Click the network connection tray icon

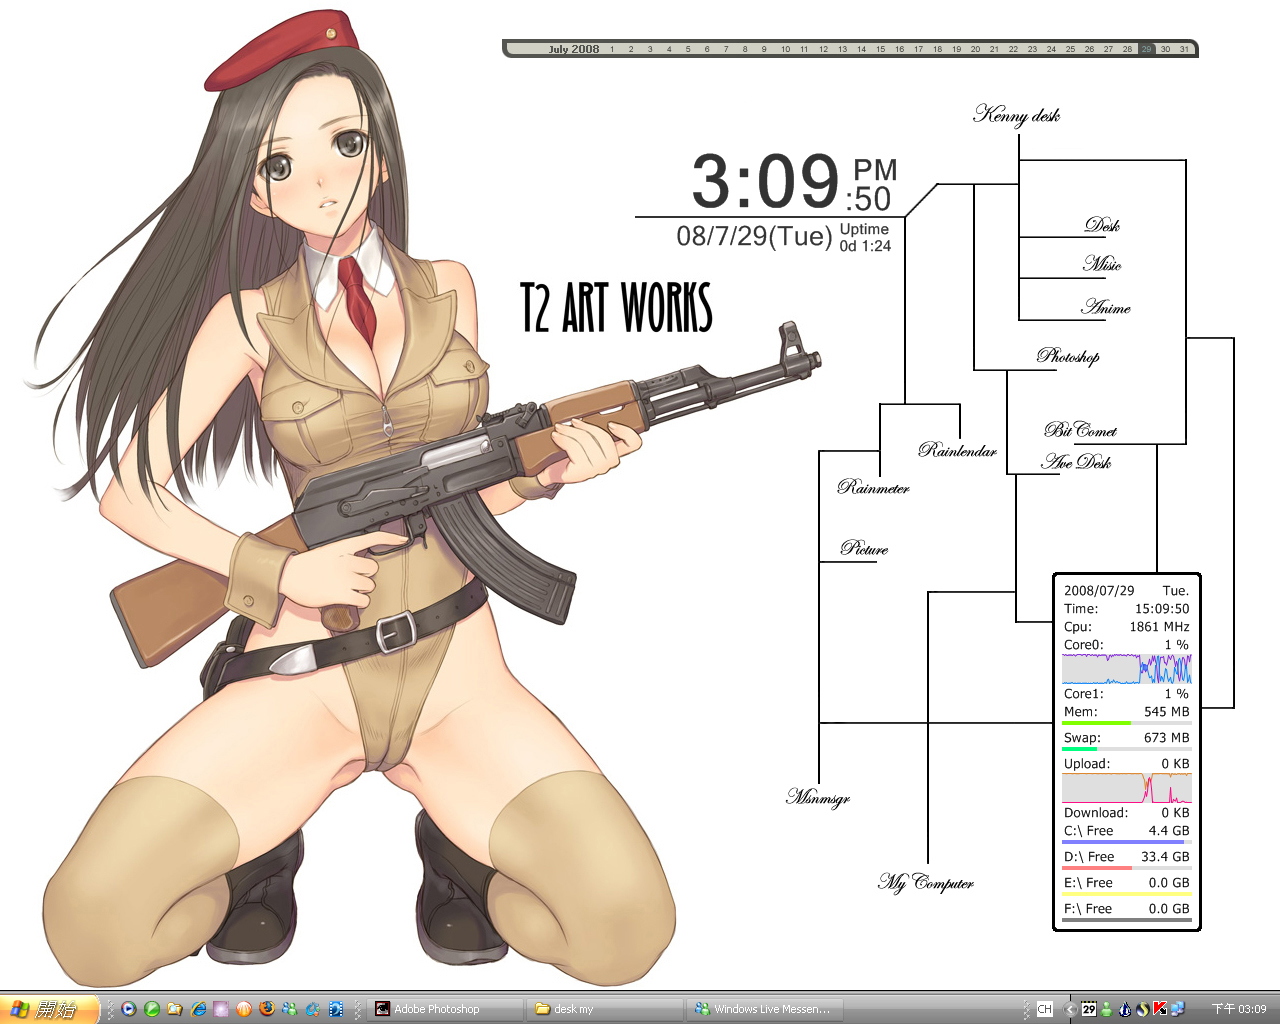pyautogui.click(x=1177, y=1009)
